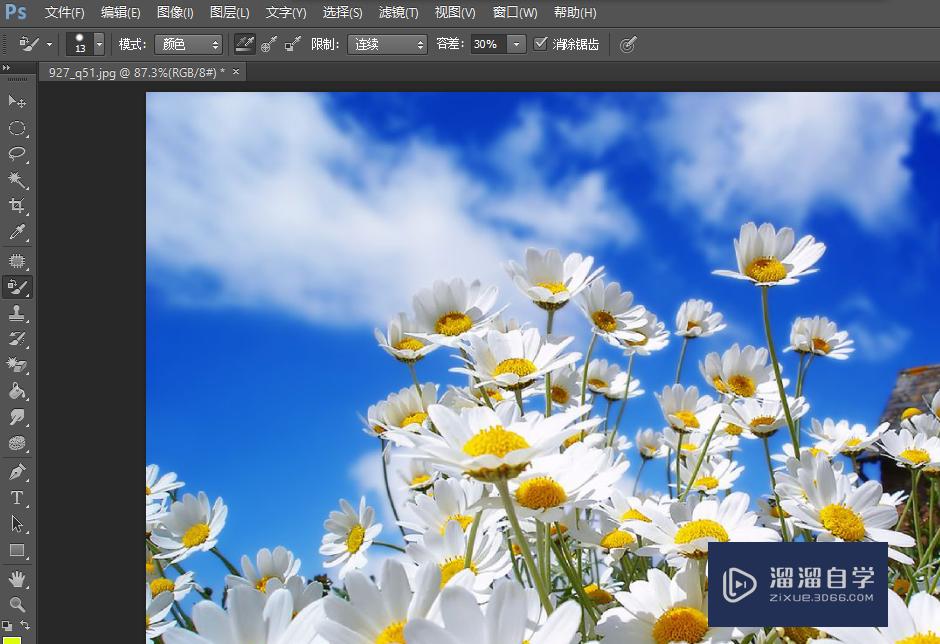Image resolution: width=940 pixels, height=644 pixels.
Task: Toggle the 消除锯齿 anti-alias checkbox
Action: (x=541, y=44)
